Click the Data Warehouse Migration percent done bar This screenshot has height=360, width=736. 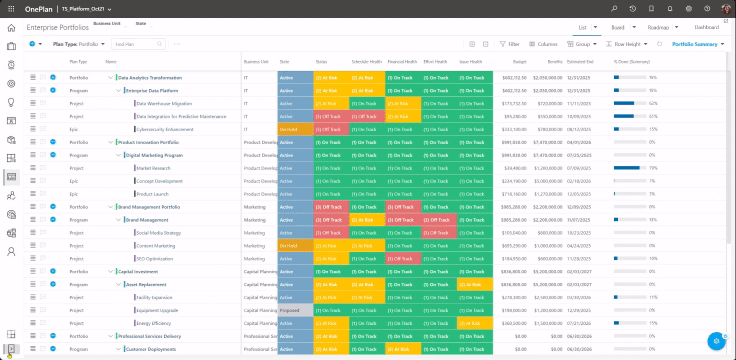pyautogui.click(x=630, y=103)
